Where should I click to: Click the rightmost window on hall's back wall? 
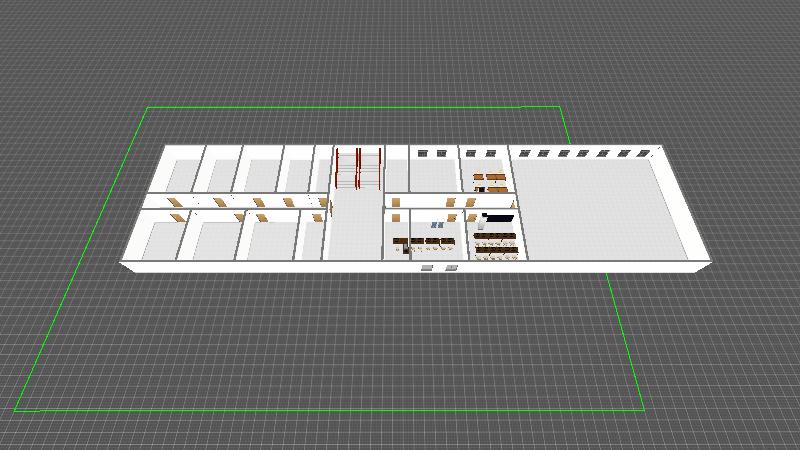[x=644, y=153]
